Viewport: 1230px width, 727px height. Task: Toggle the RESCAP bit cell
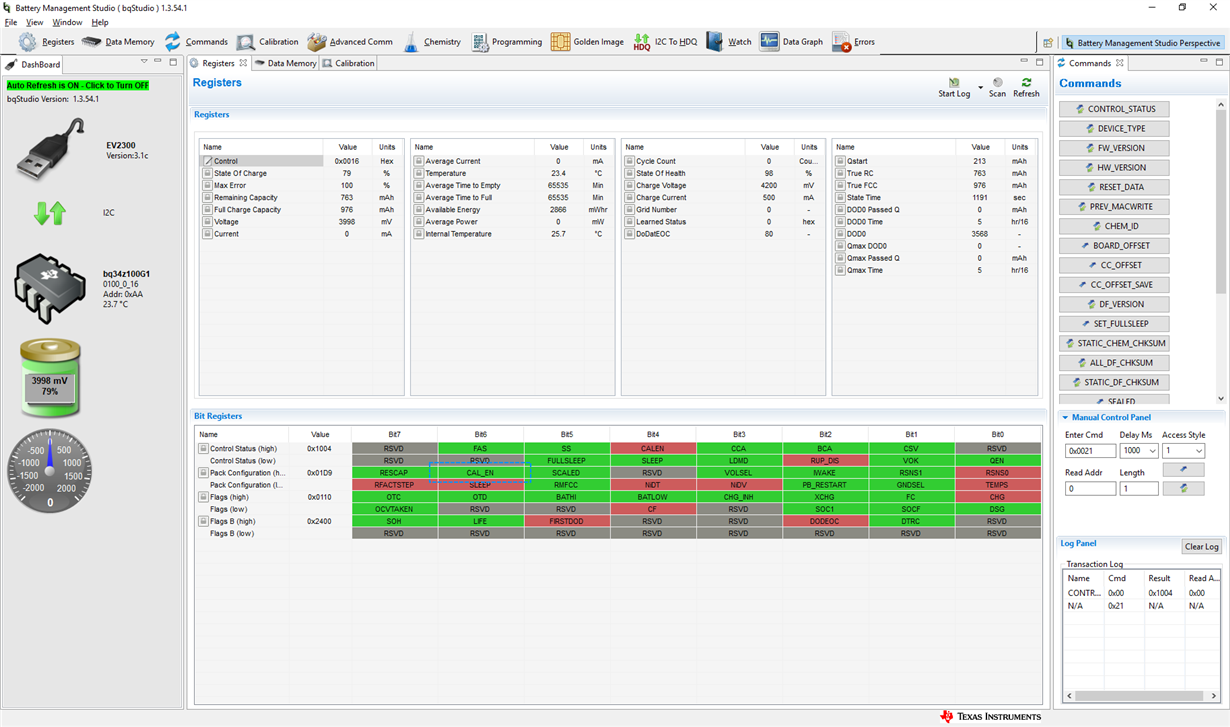[x=394, y=473]
